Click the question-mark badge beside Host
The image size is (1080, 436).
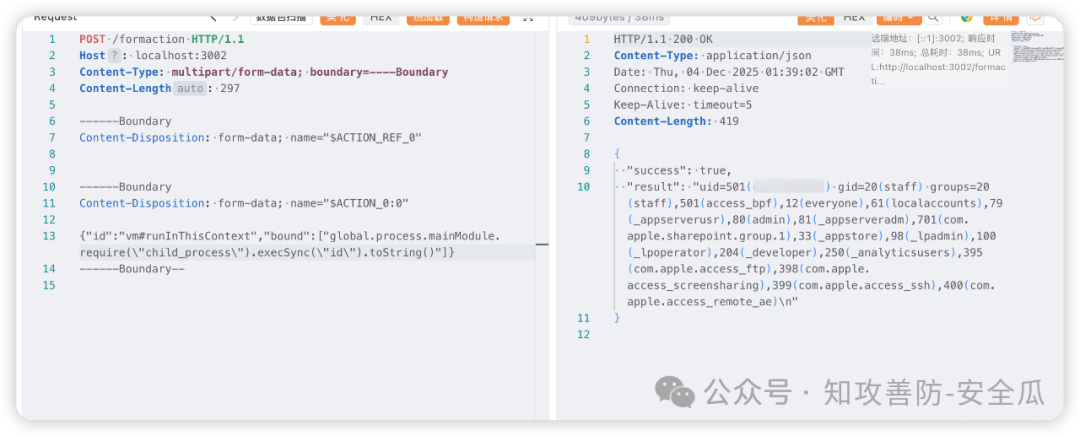tap(114, 56)
